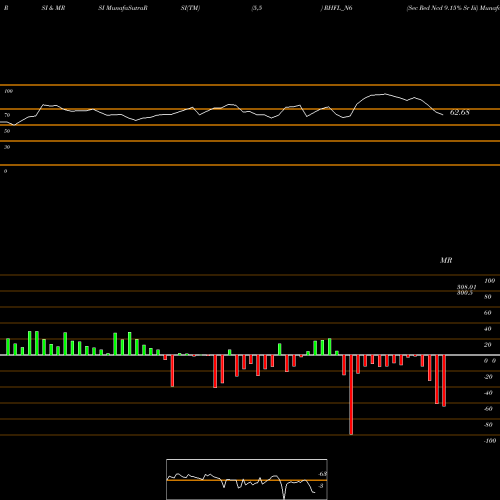Click the 'SI MunafaSutraR' header text
Screen dimensions: 500x500
tap(123, 8)
